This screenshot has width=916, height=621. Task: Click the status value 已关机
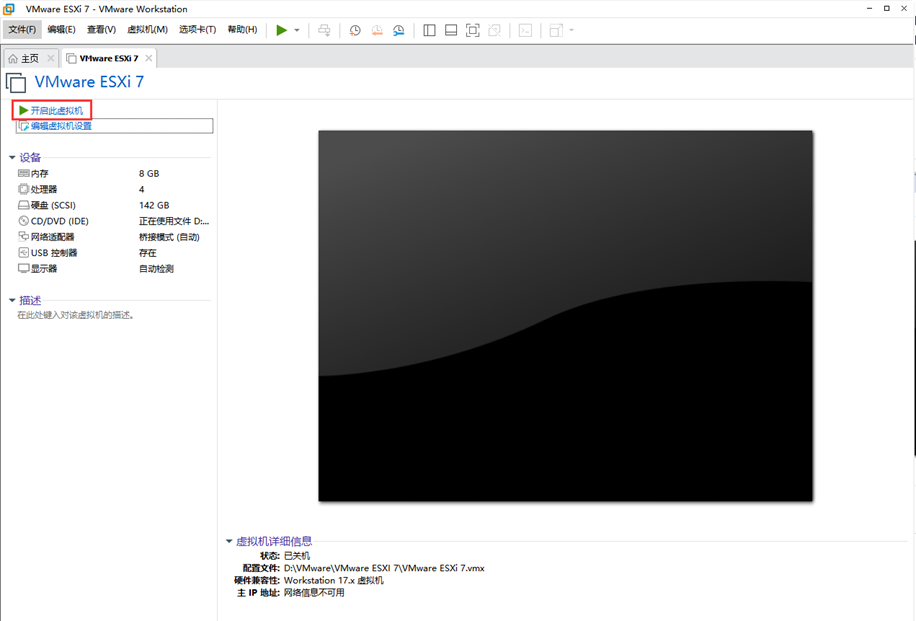[x=297, y=556]
